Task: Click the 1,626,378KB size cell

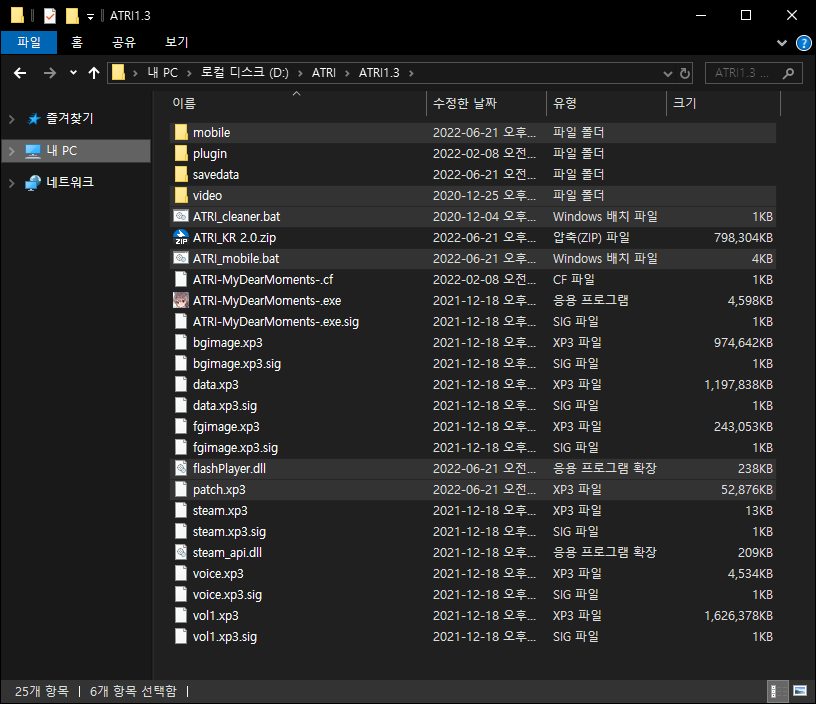Action: (738, 616)
